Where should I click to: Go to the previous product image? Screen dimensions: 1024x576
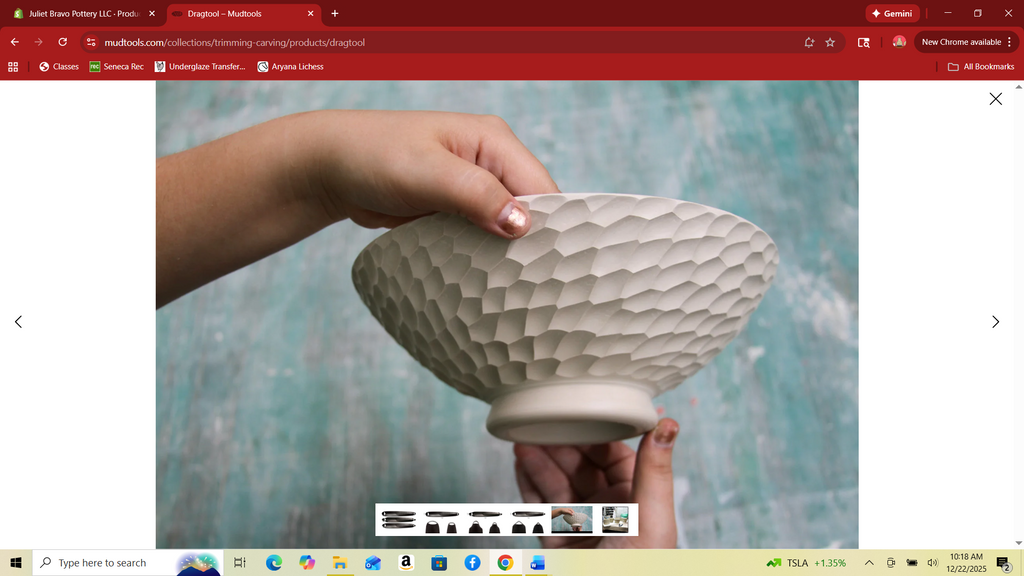[18, 322]
